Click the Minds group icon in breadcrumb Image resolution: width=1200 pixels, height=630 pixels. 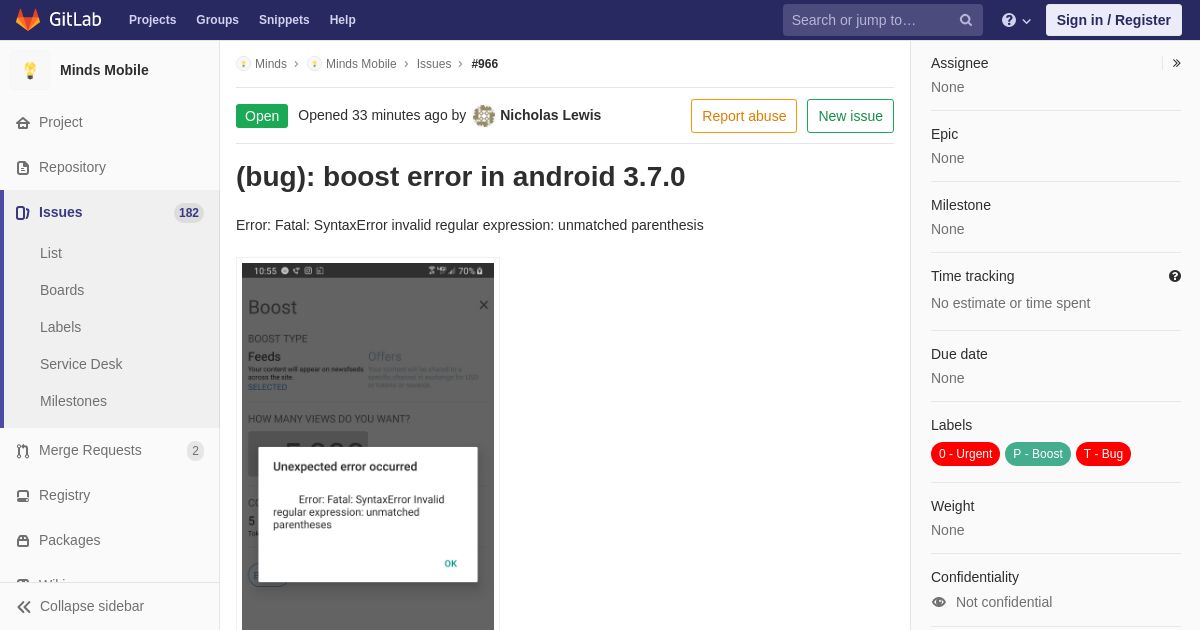click(x=243, y=64)
